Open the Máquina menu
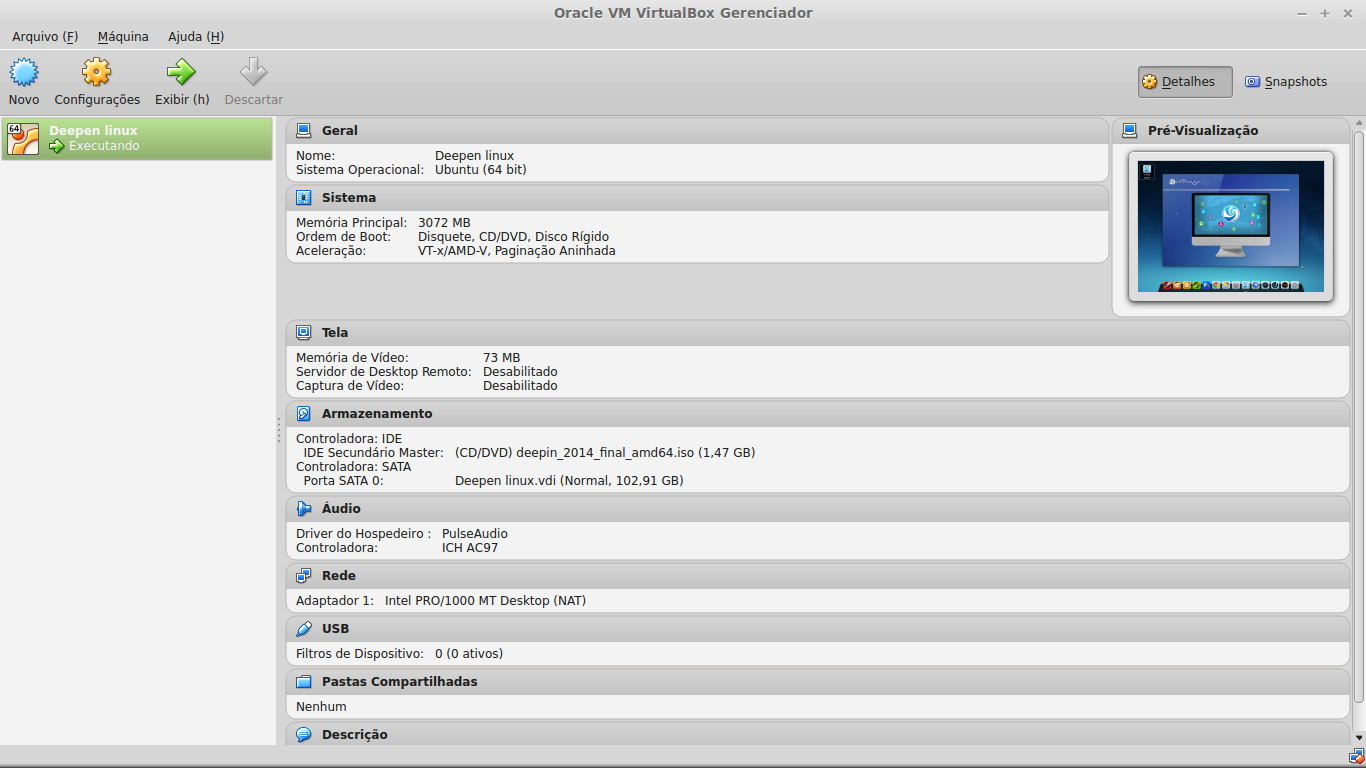The image size is (1366, 768). 123,37
